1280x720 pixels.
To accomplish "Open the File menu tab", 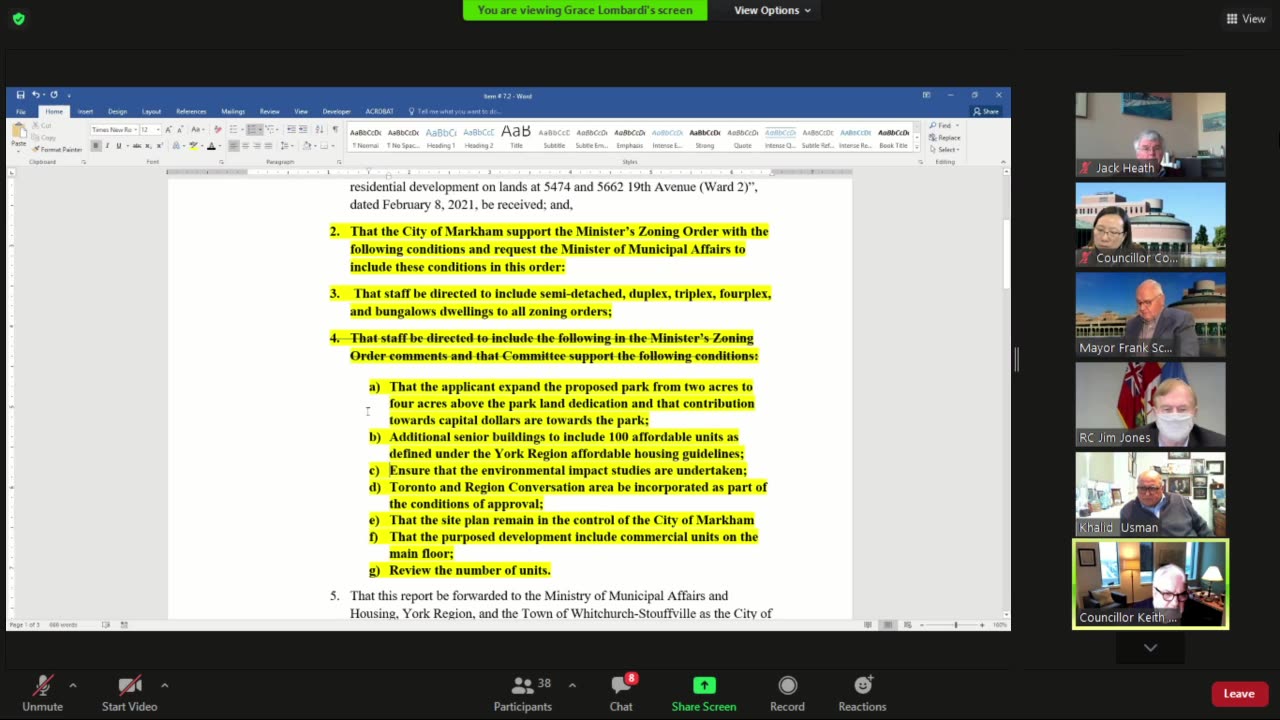I will coord(21,112).
